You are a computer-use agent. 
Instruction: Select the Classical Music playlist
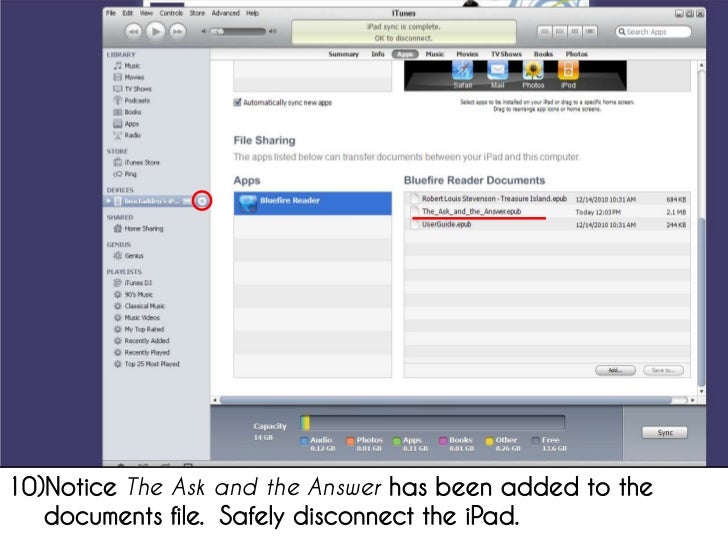tap(139, 306)
